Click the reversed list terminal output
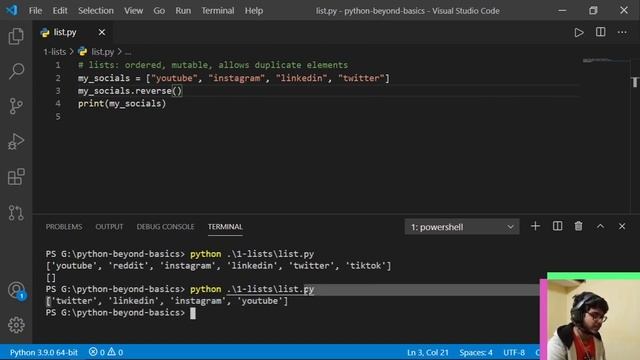Screen dimensions: 640x360 167,301
